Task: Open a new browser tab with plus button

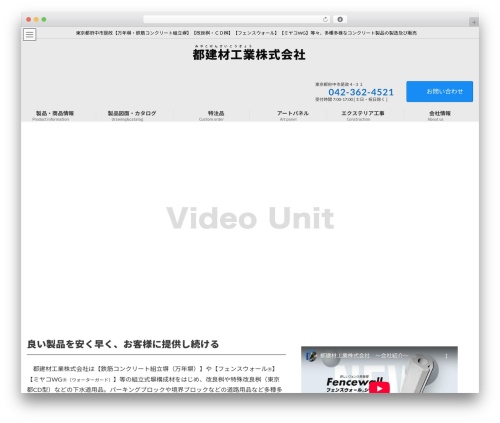Action: [474, 22]
